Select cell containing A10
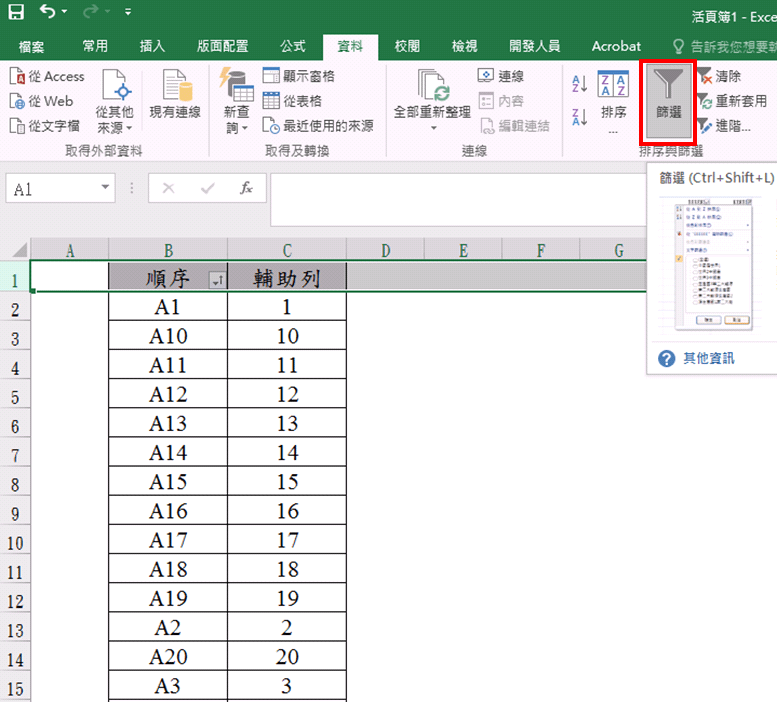 pos(168,337)
